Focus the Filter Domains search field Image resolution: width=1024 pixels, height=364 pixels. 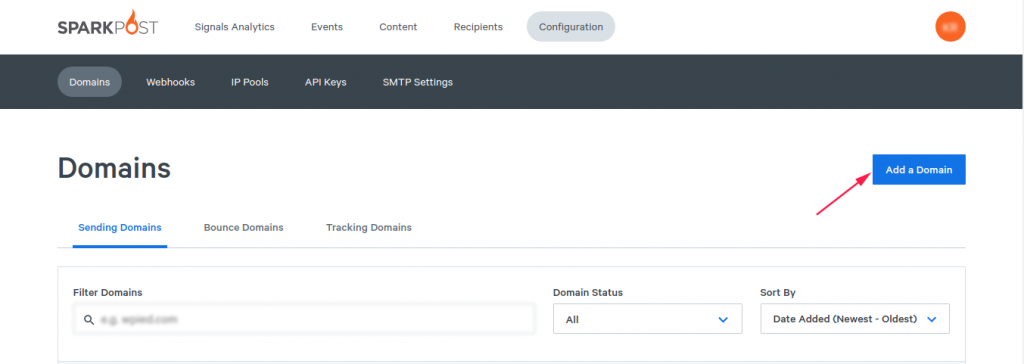coord(304,320)
